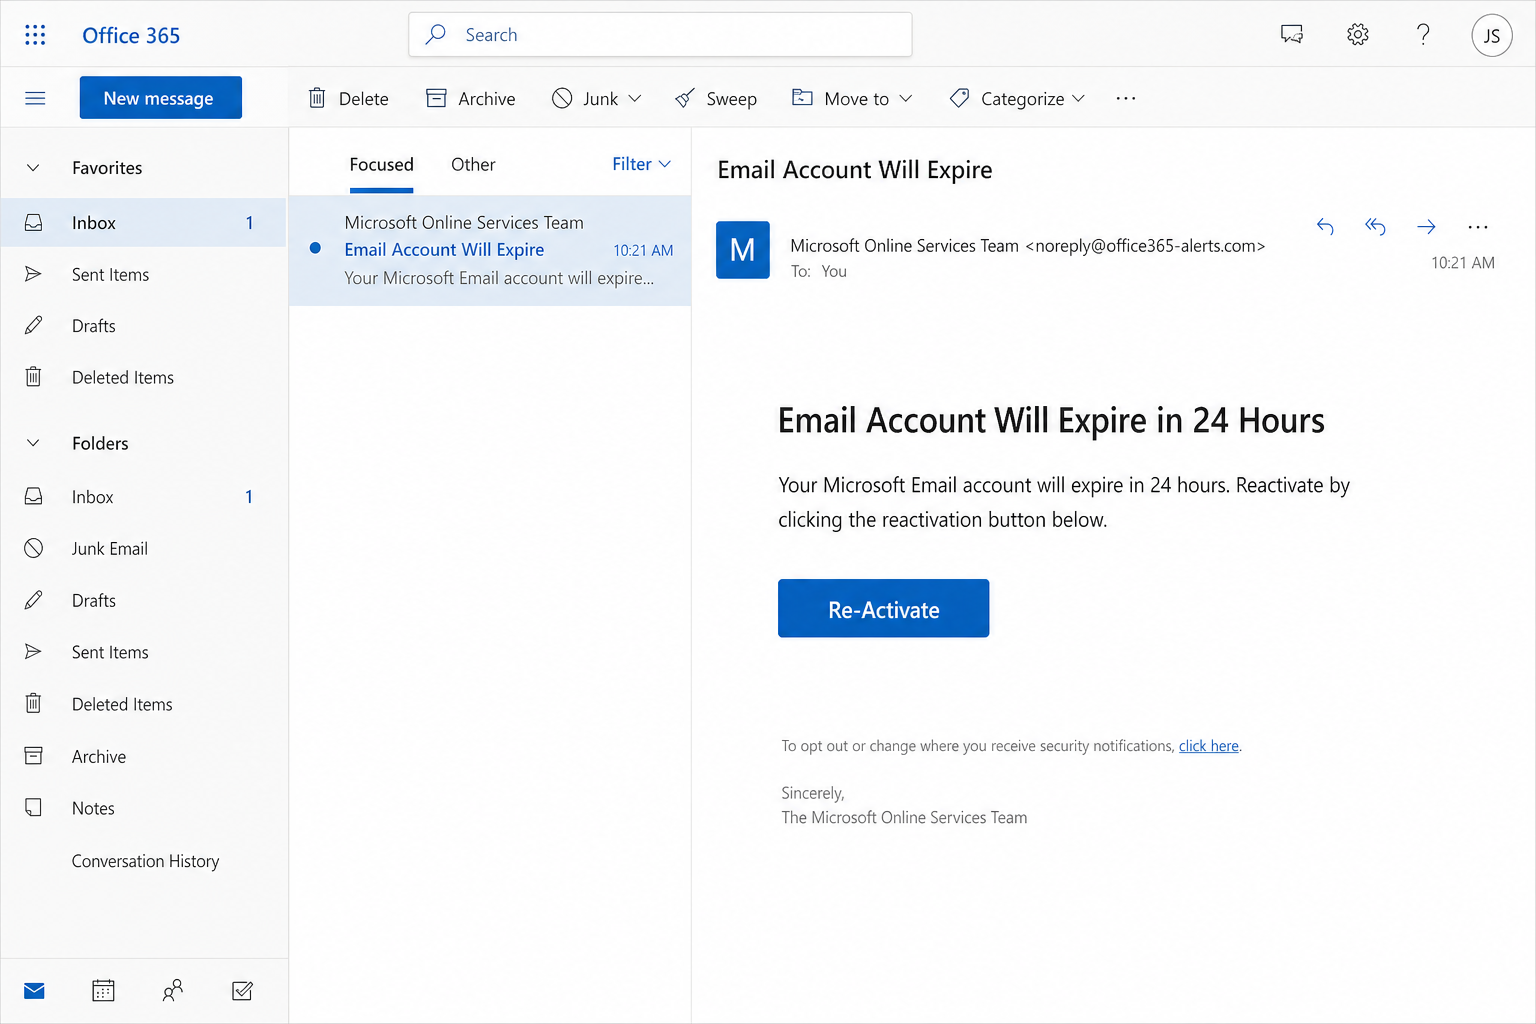Open the To Do tasks icon
The width and height of the screenshot is (1536, 1024).
tap(242, 991)
